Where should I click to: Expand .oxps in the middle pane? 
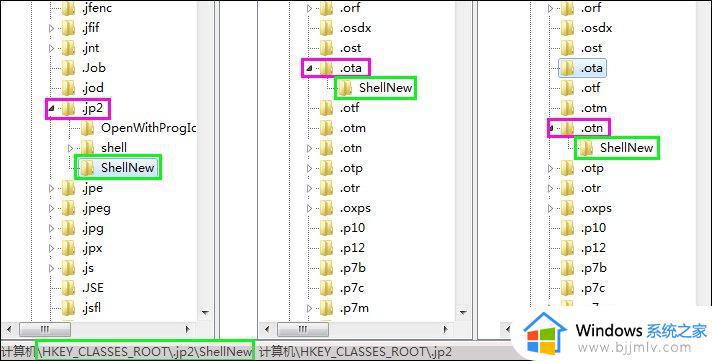pos(310,208)
